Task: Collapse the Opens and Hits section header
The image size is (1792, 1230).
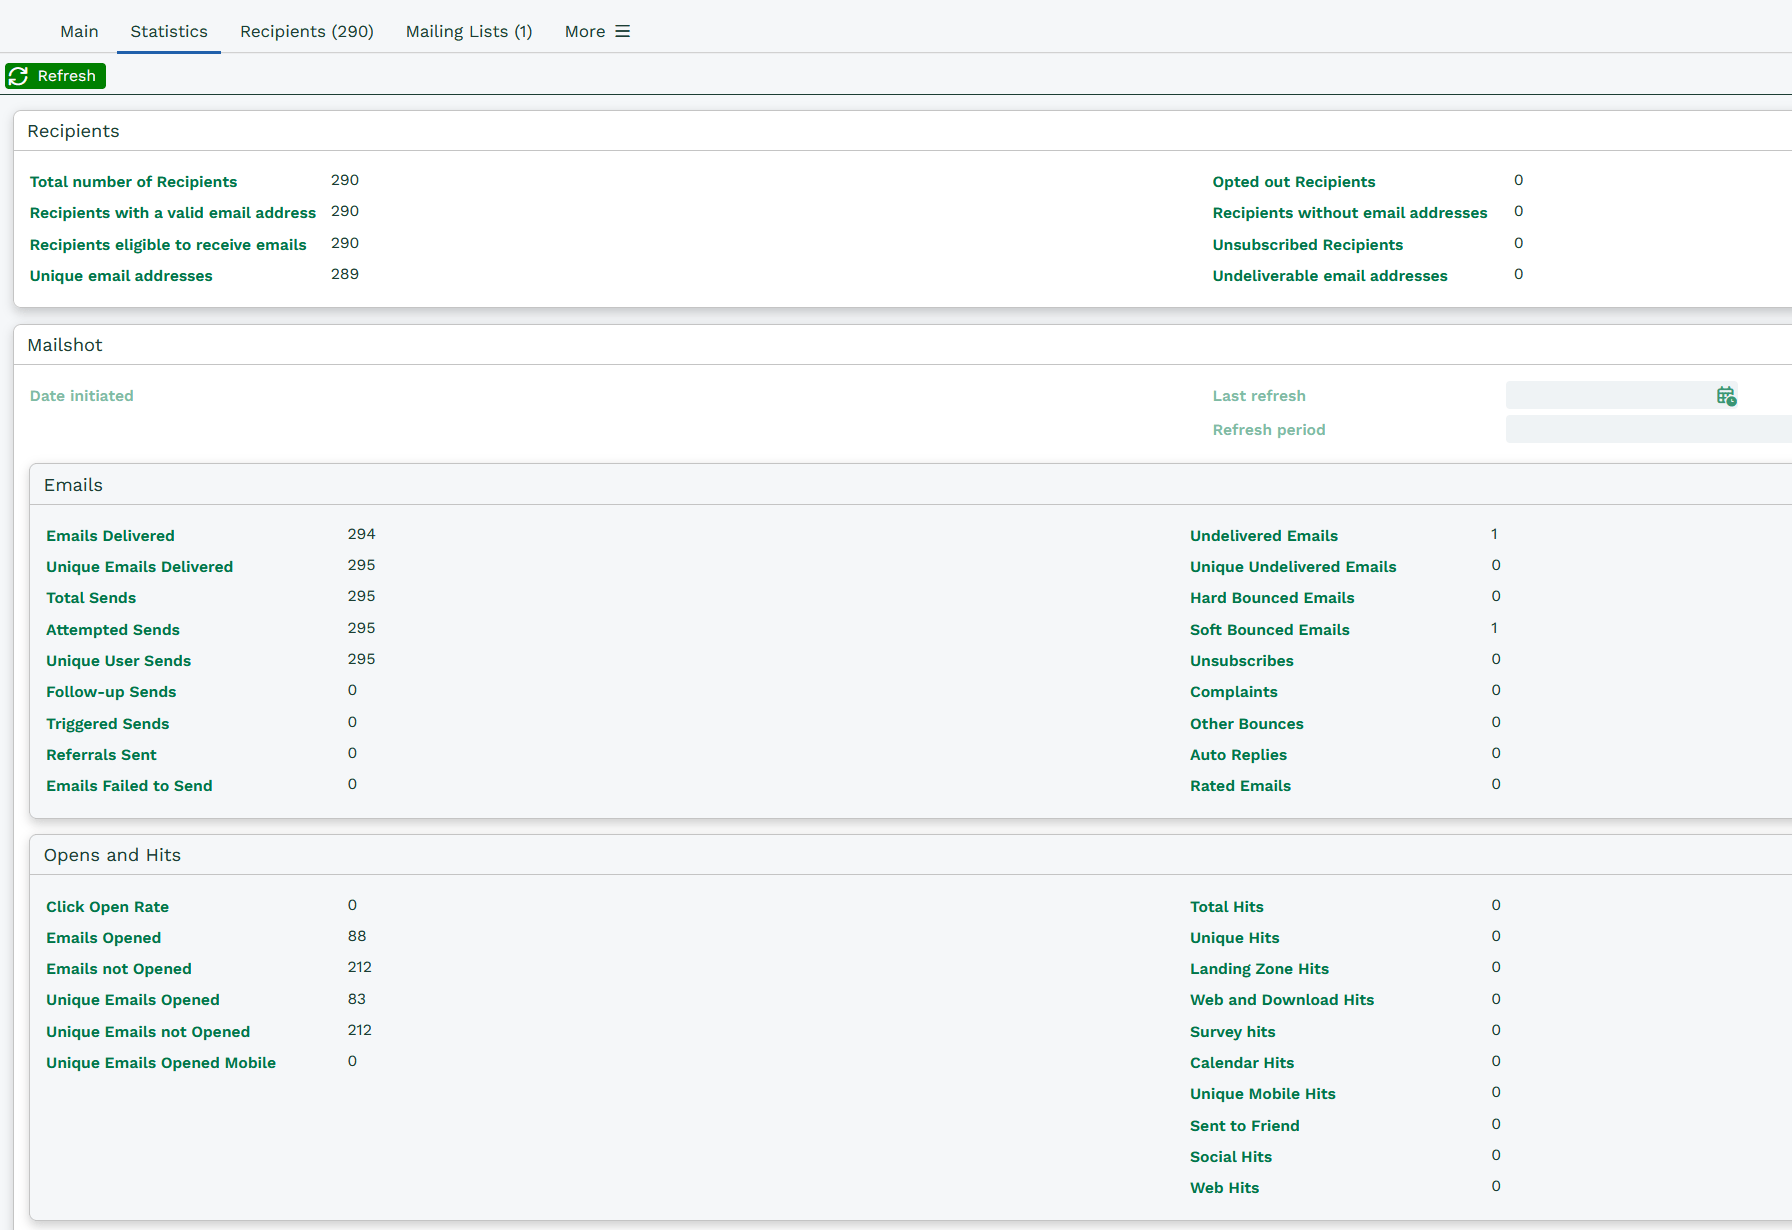Action: [112, 855]
